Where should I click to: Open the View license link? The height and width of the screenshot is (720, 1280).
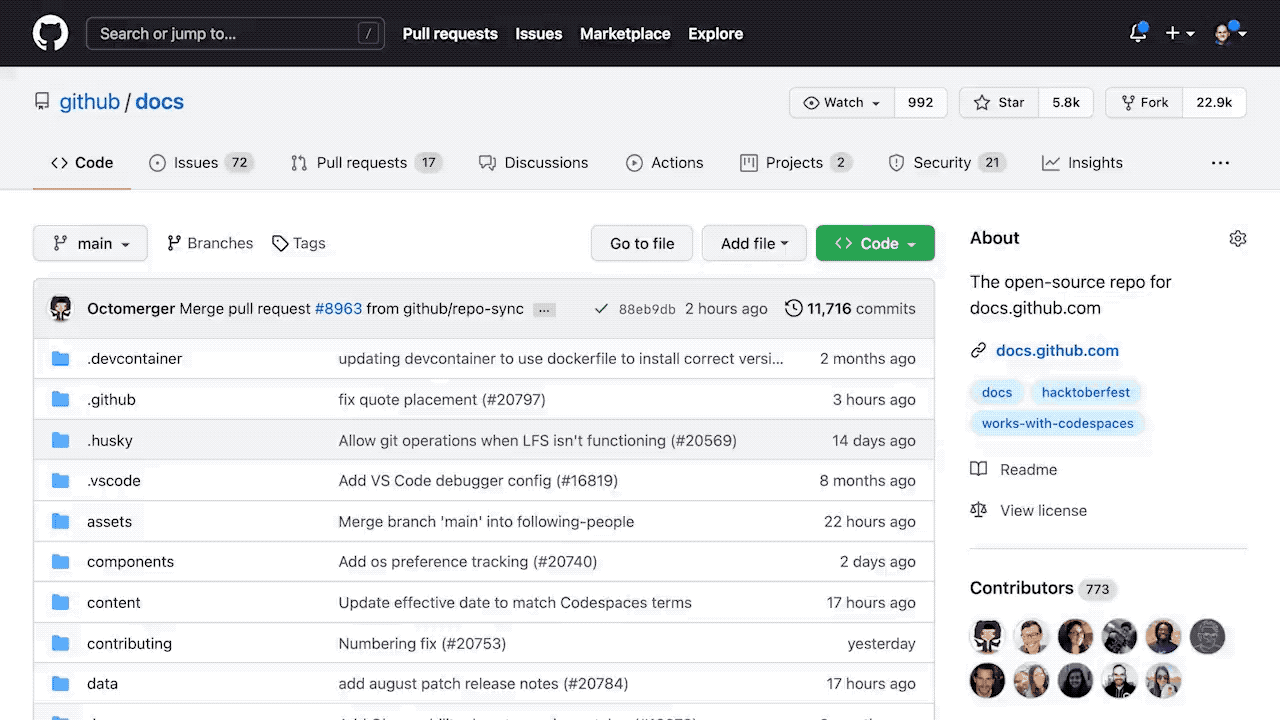point(1029,511)
